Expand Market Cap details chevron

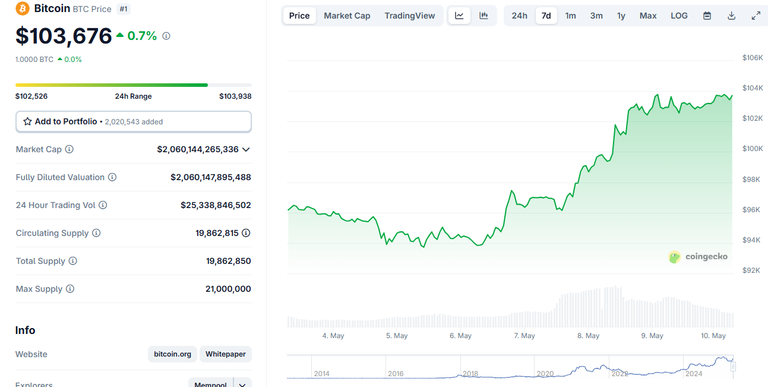[x=246, y=149]
